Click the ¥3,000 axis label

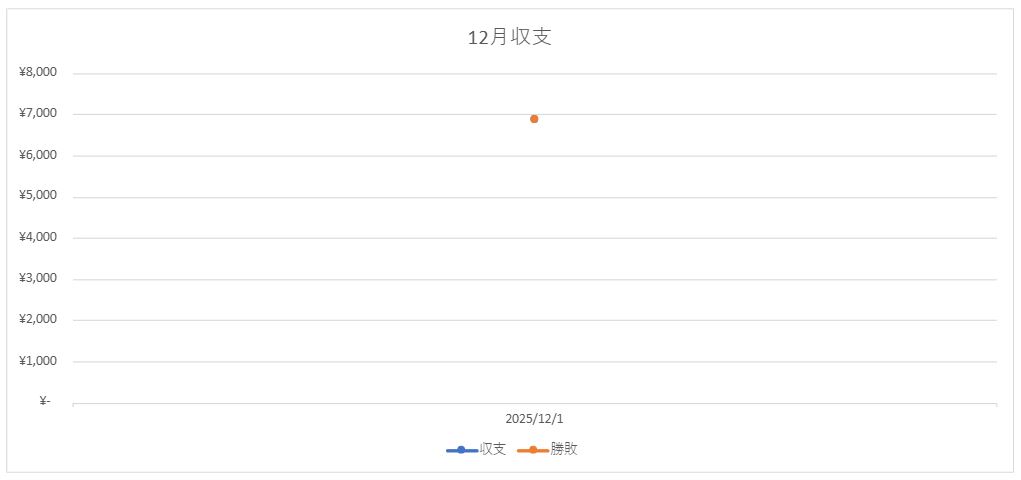[x=38, y=279]
